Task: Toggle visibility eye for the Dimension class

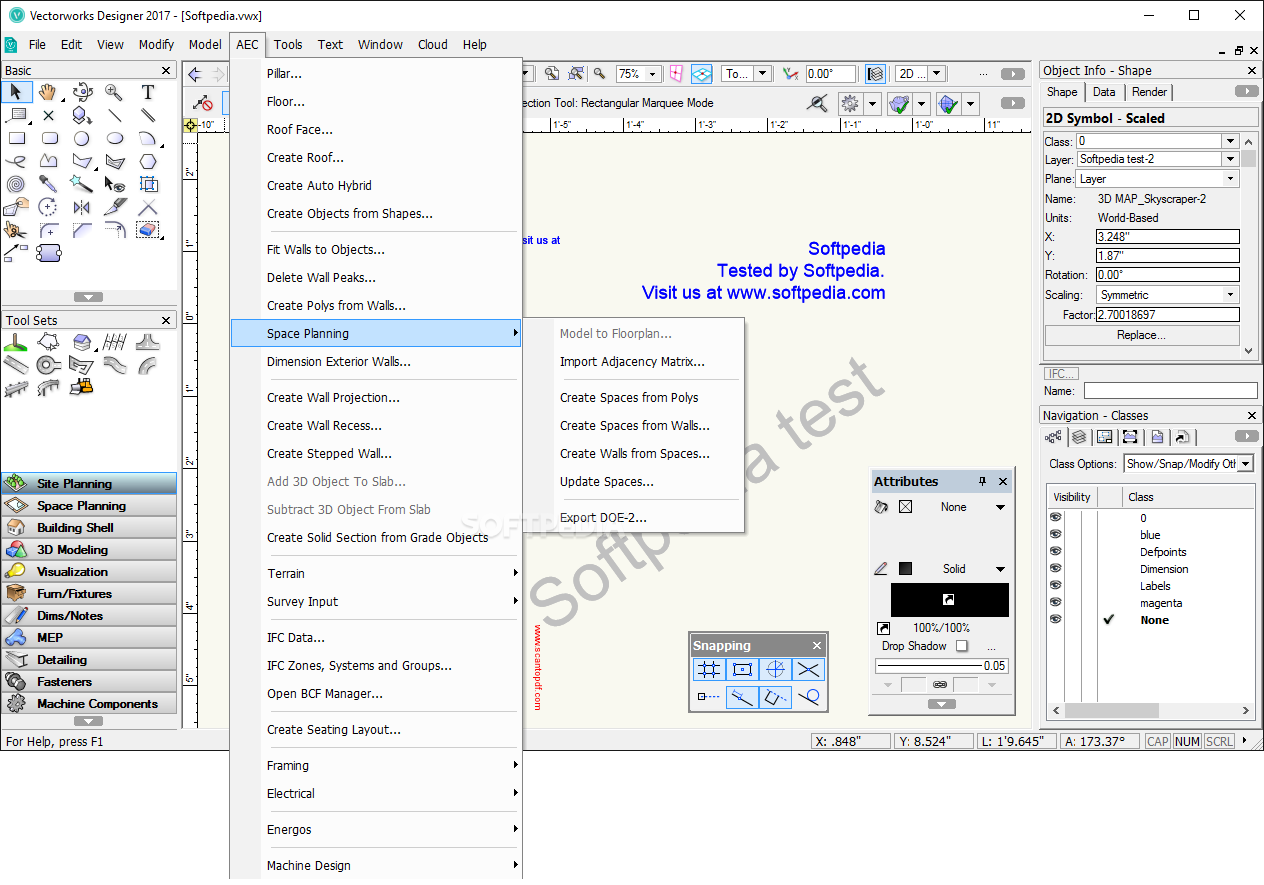Action: [1055, 569]
